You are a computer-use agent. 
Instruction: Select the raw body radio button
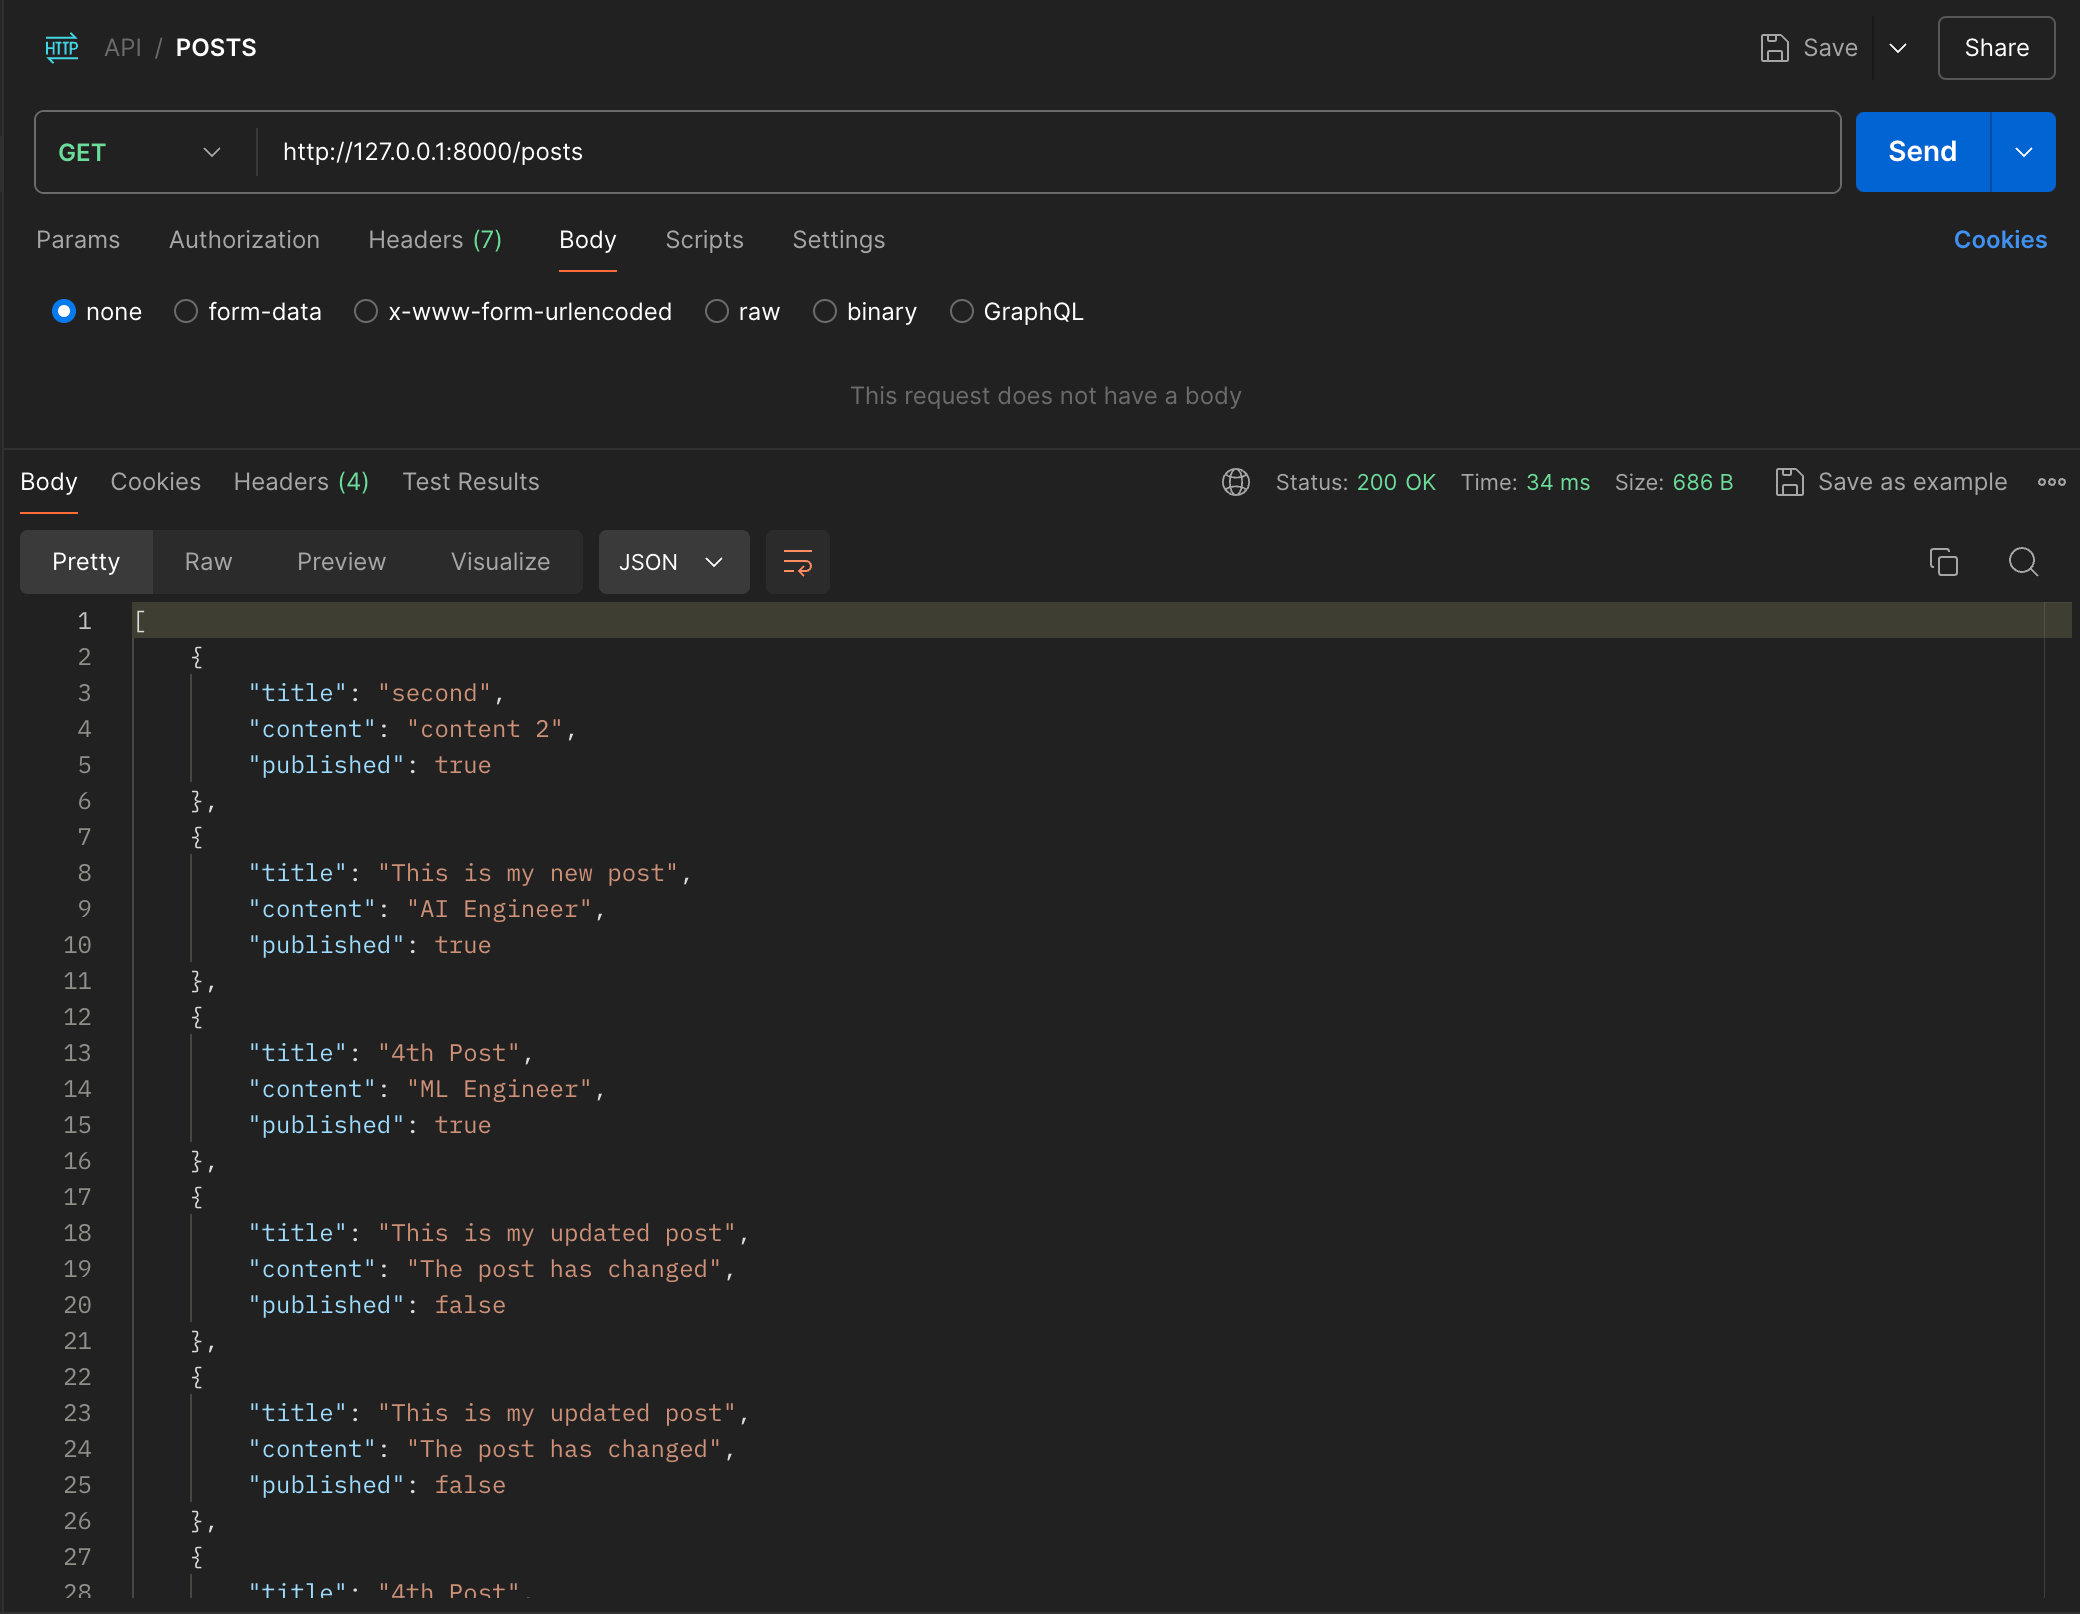coord(717,312)
